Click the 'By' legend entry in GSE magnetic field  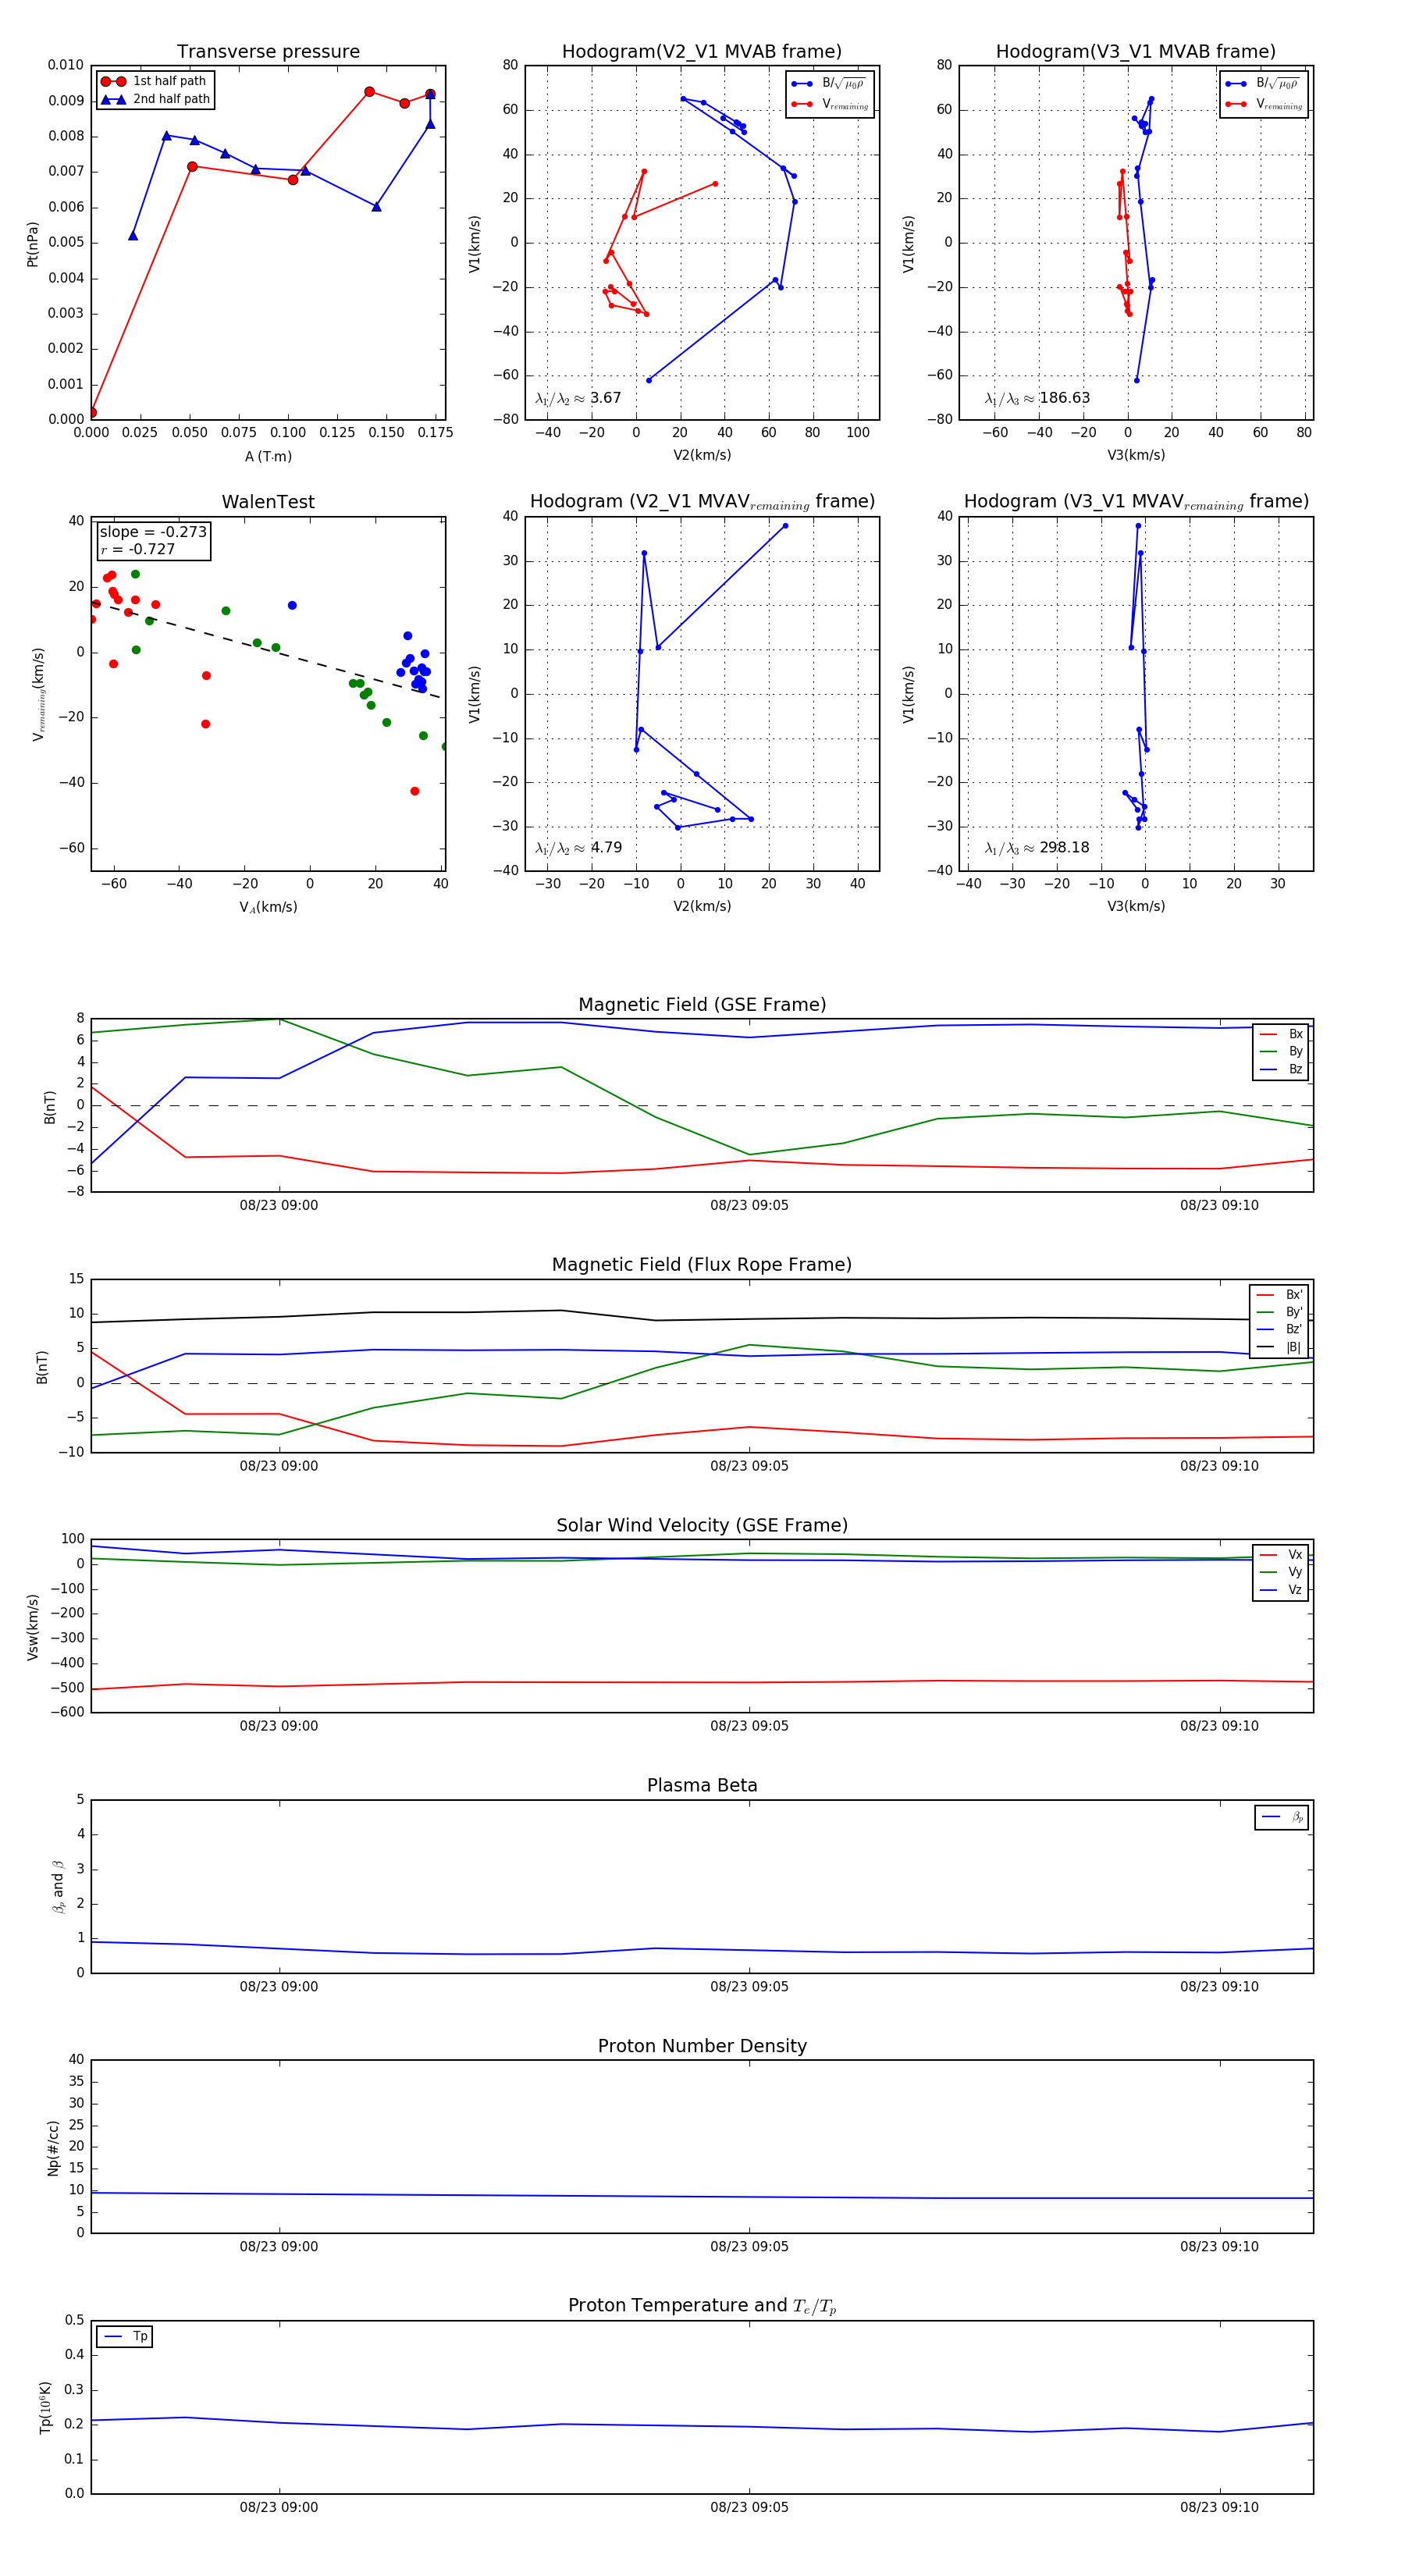pyautogui.click(x=1281, y=1051)
